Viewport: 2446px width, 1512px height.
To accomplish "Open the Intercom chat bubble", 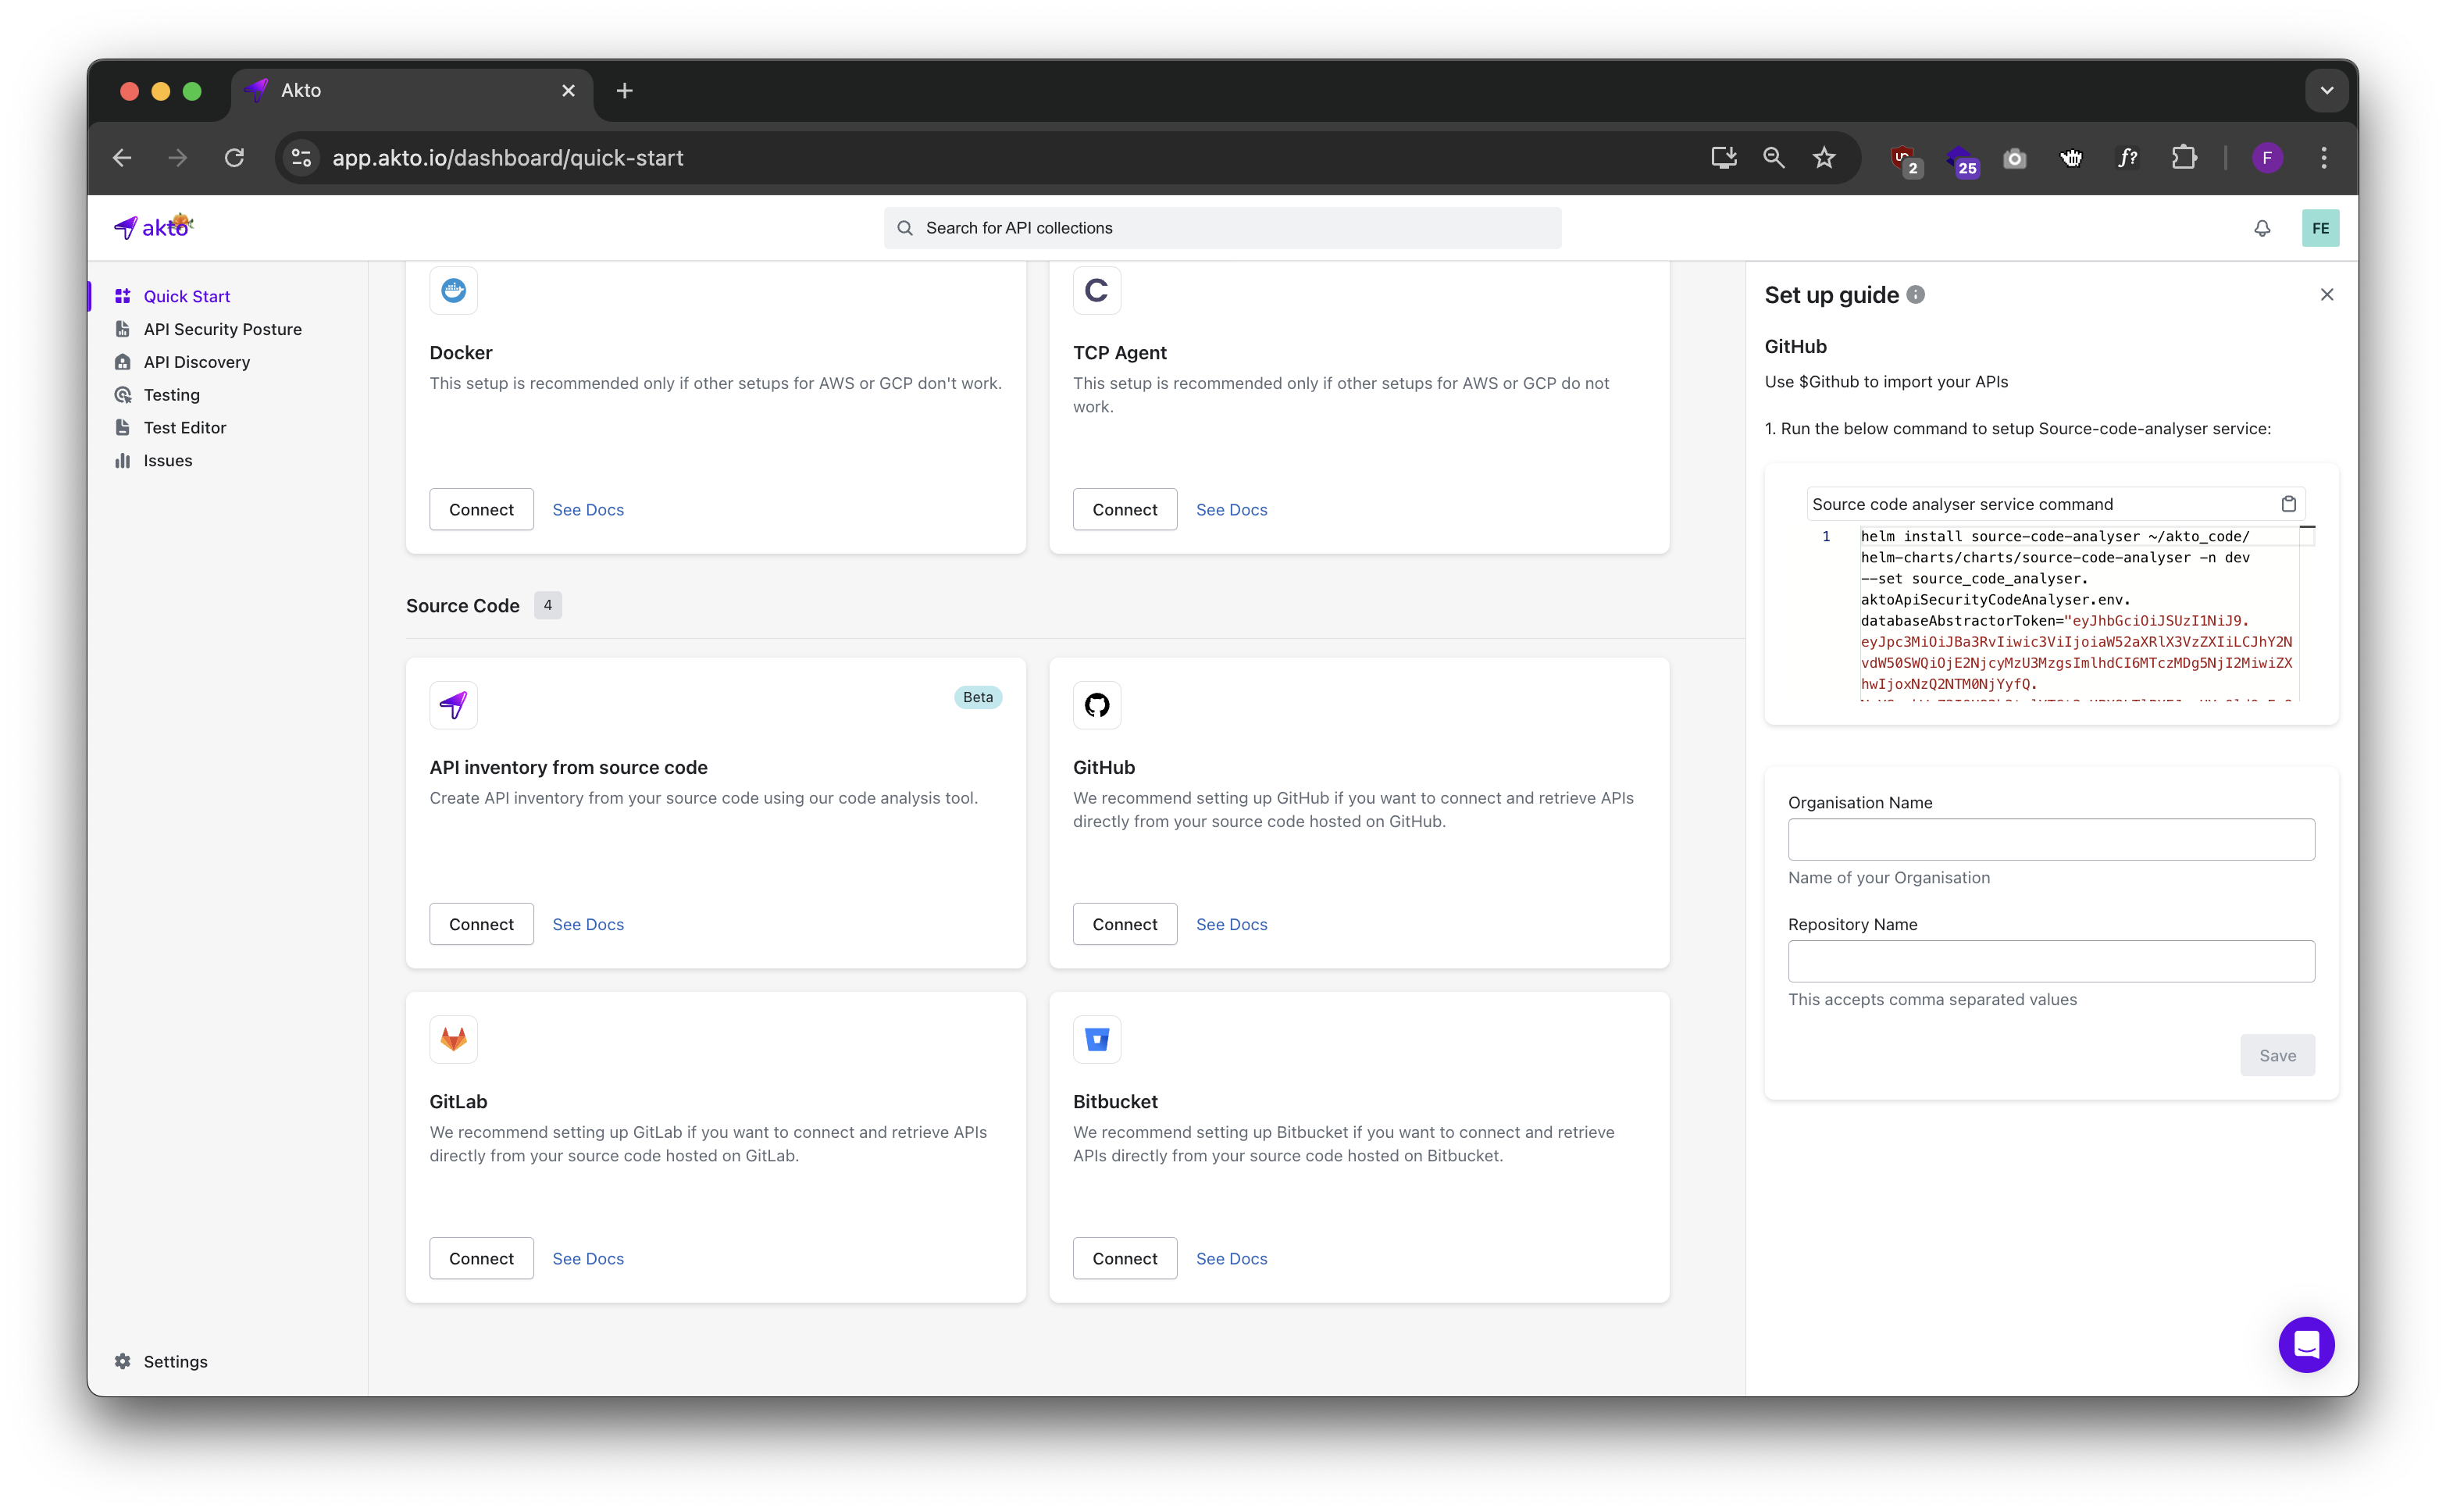I will click(x=2305, y=1344).
